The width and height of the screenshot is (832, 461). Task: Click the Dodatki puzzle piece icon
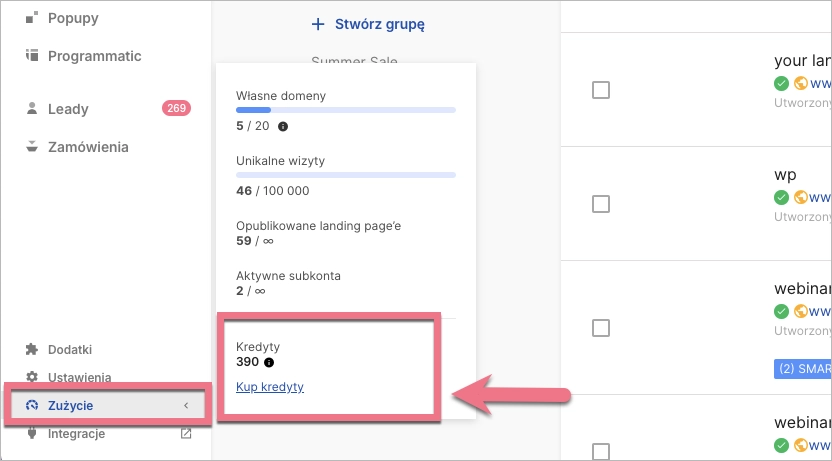click(x=32, y=349)
